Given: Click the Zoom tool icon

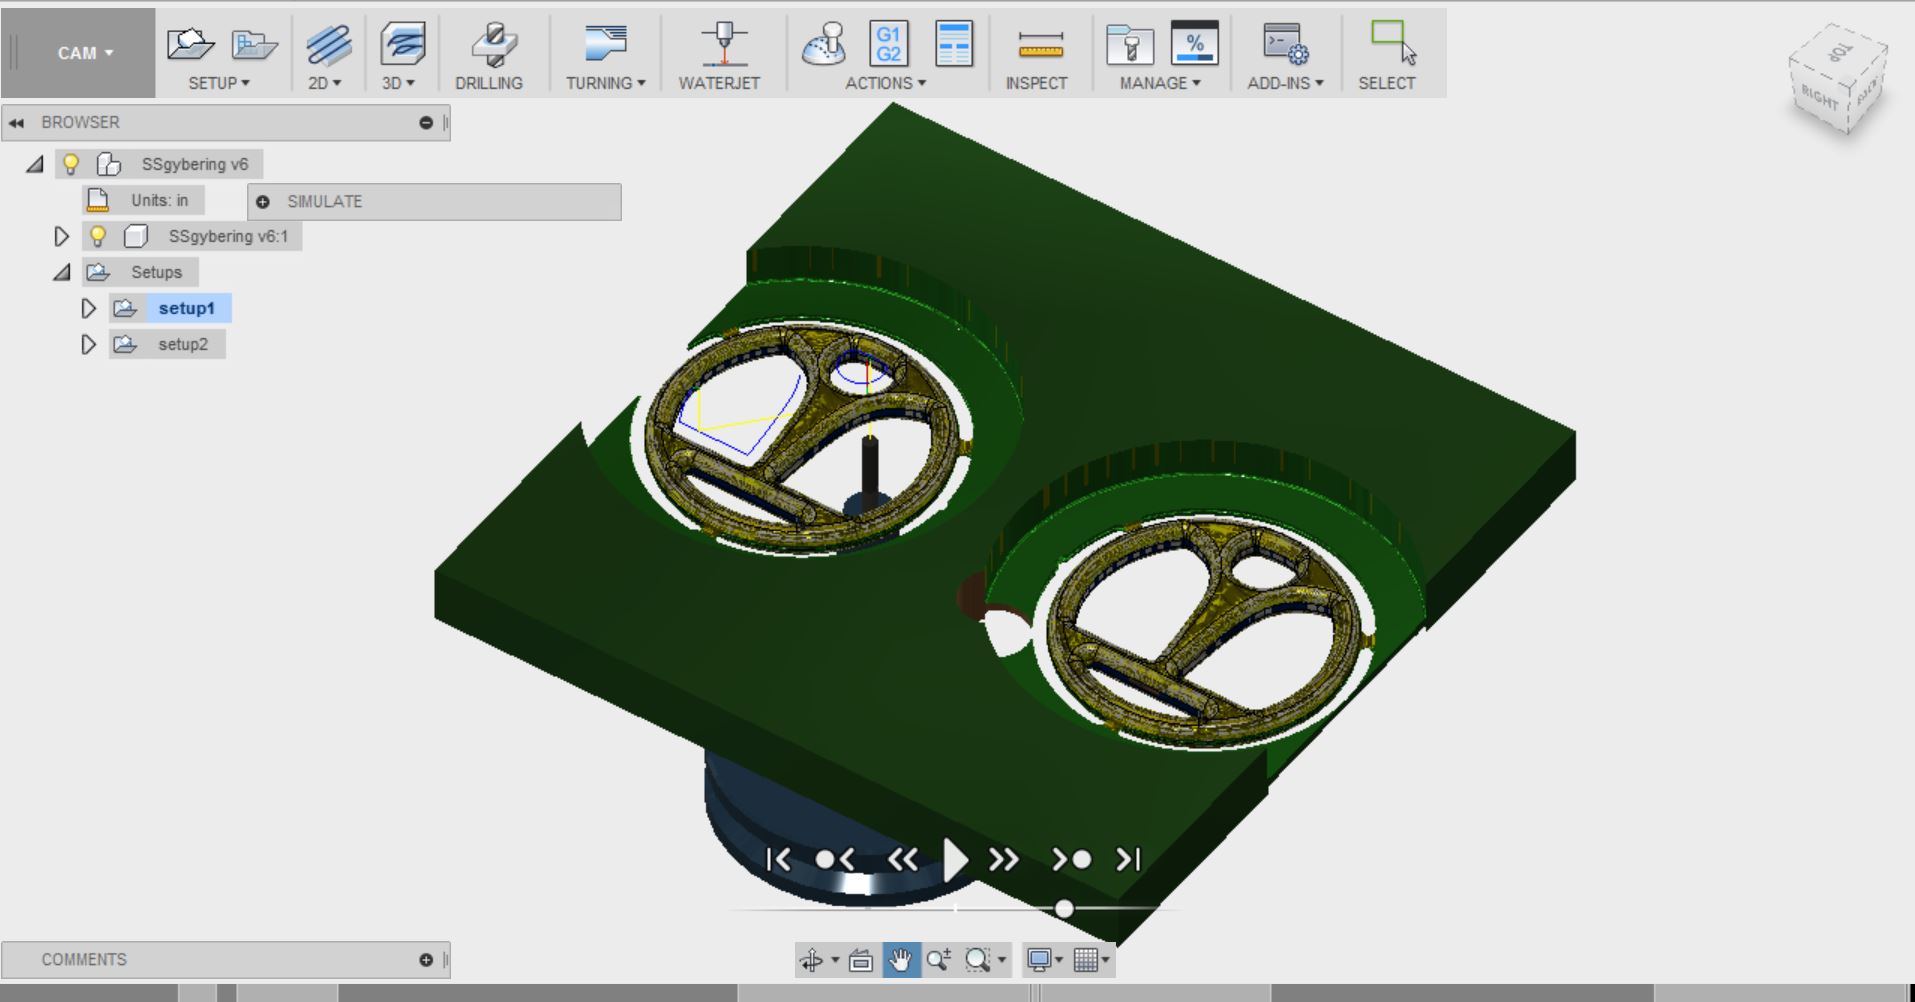Looking at the screenshot, I should [x=938, y=960].
